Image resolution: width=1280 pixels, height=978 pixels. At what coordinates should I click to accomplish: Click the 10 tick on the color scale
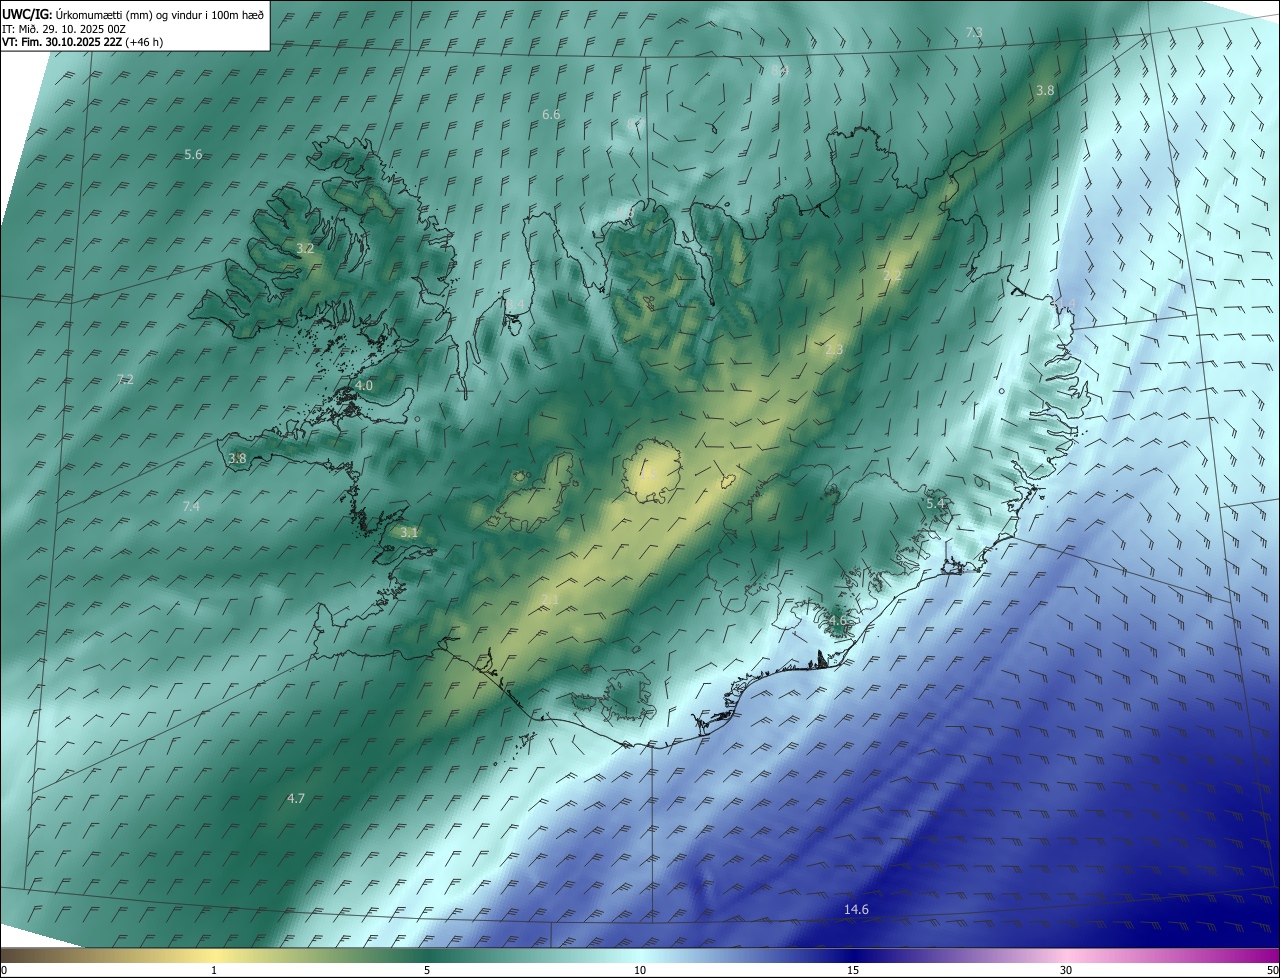640,970
